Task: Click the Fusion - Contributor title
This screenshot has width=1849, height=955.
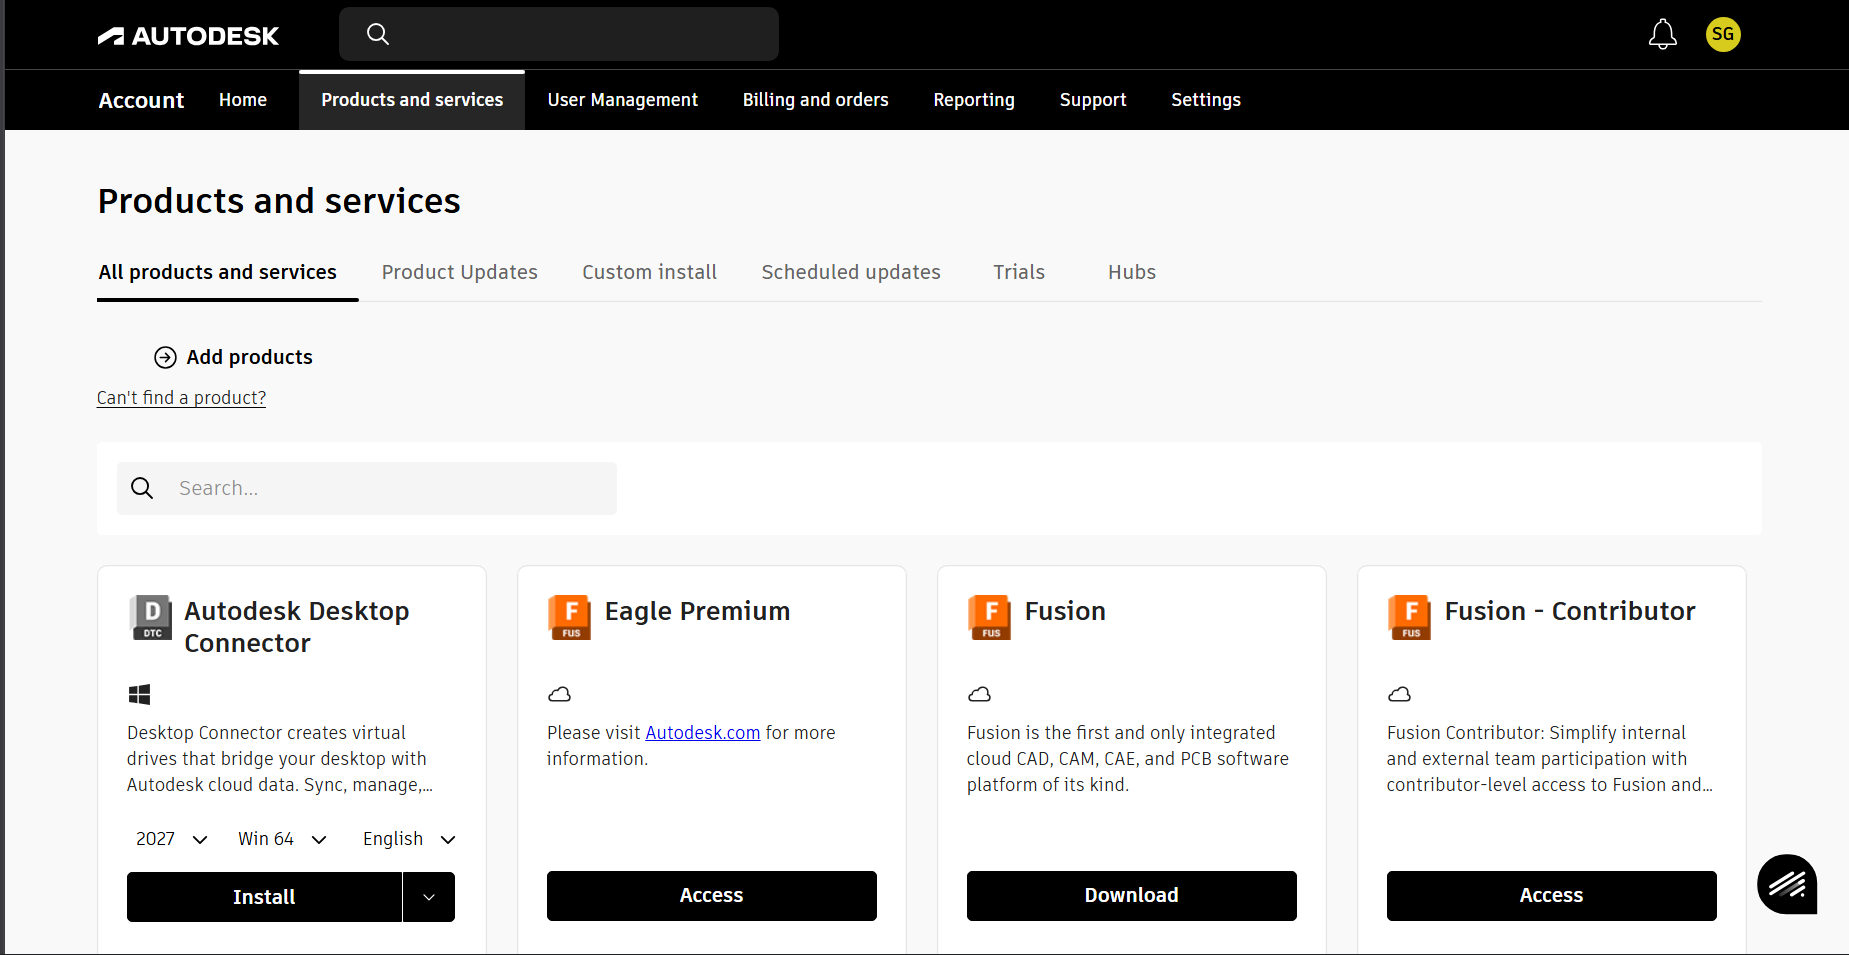Action: click(1570, 611)
